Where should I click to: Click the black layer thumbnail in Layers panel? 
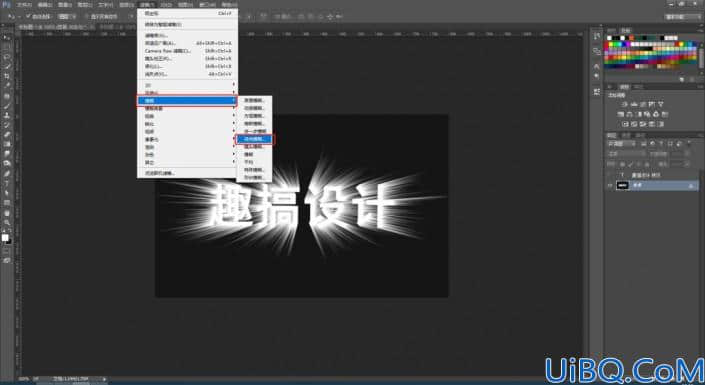click(622, 185)
